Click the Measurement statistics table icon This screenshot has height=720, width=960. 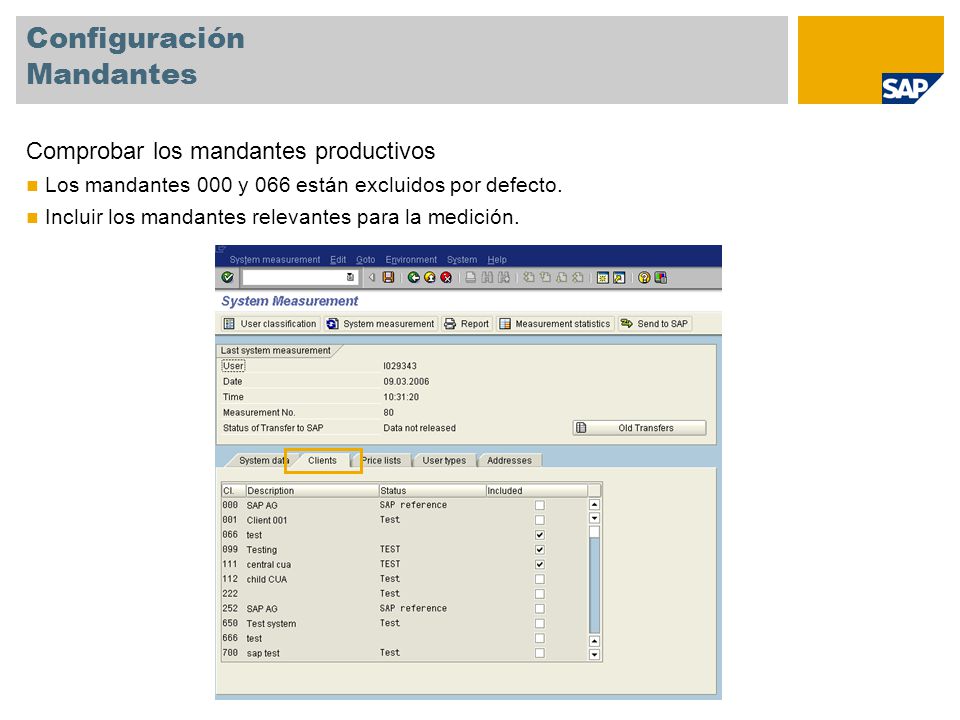point(504,324)
